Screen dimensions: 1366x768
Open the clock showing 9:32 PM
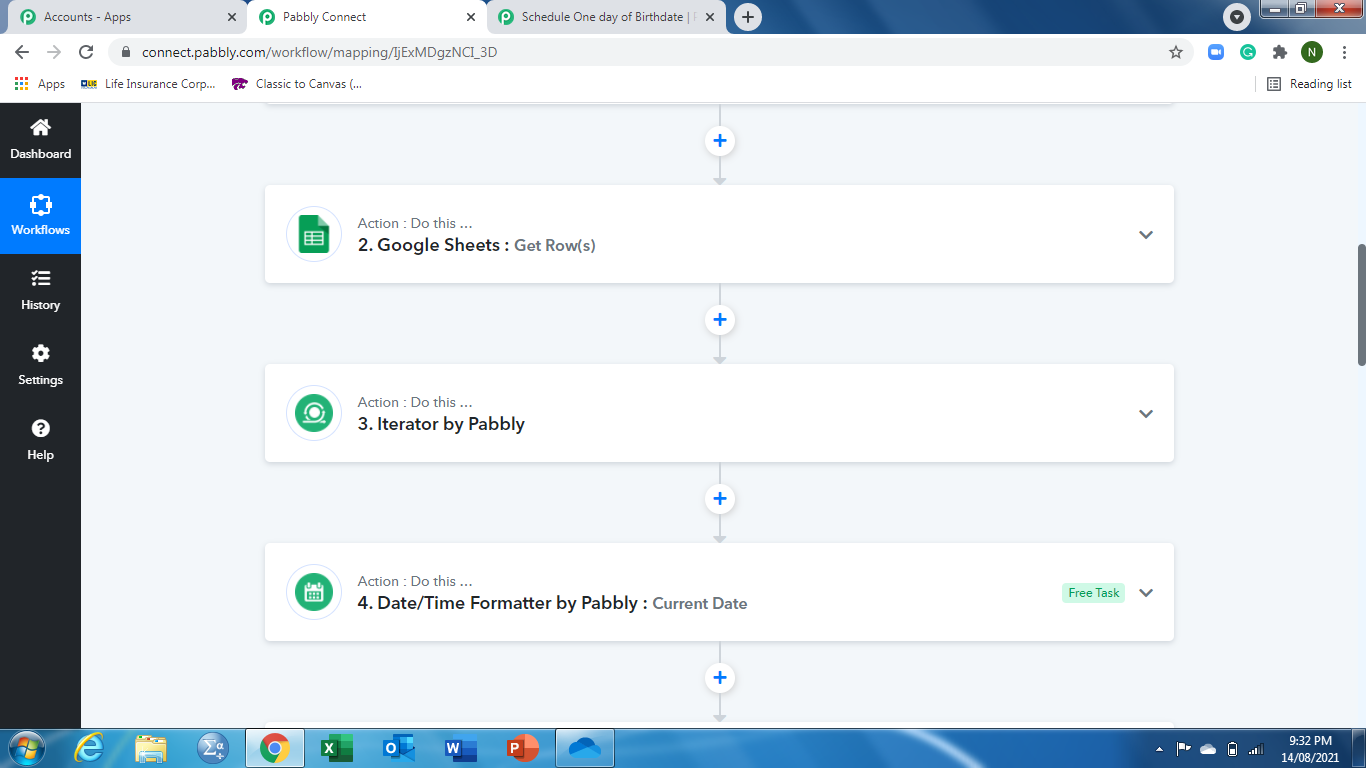click(x=1310, y=749)
